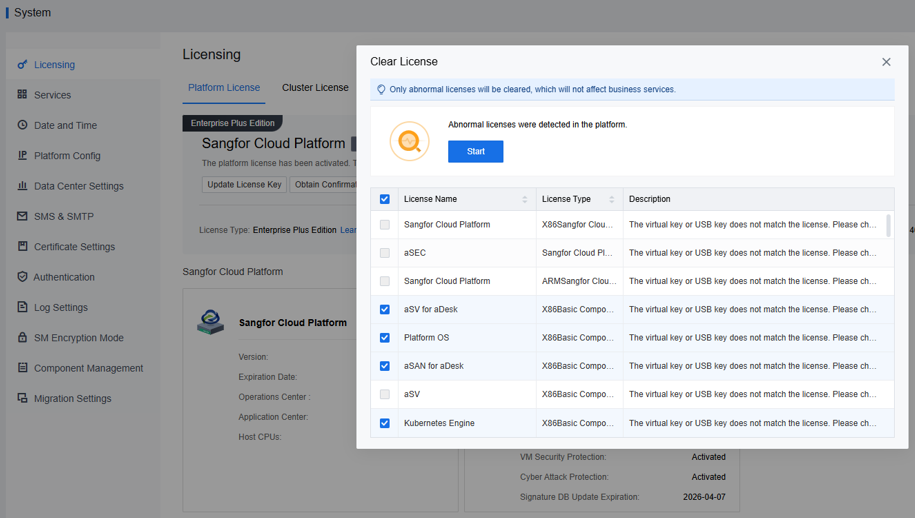915x518 pixels.
Task: Check the Sangfor Cloud Platform ARM row checkbox
Action: 385,281
